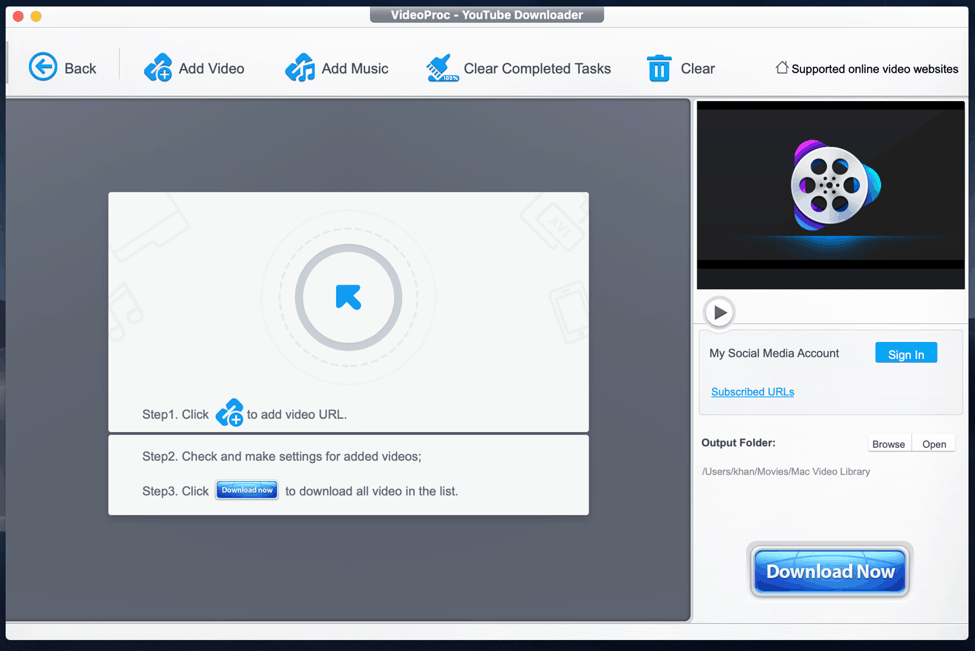
Task: Click the VideoProc YouTube Downloader title bar
Action: click(487, 14)
